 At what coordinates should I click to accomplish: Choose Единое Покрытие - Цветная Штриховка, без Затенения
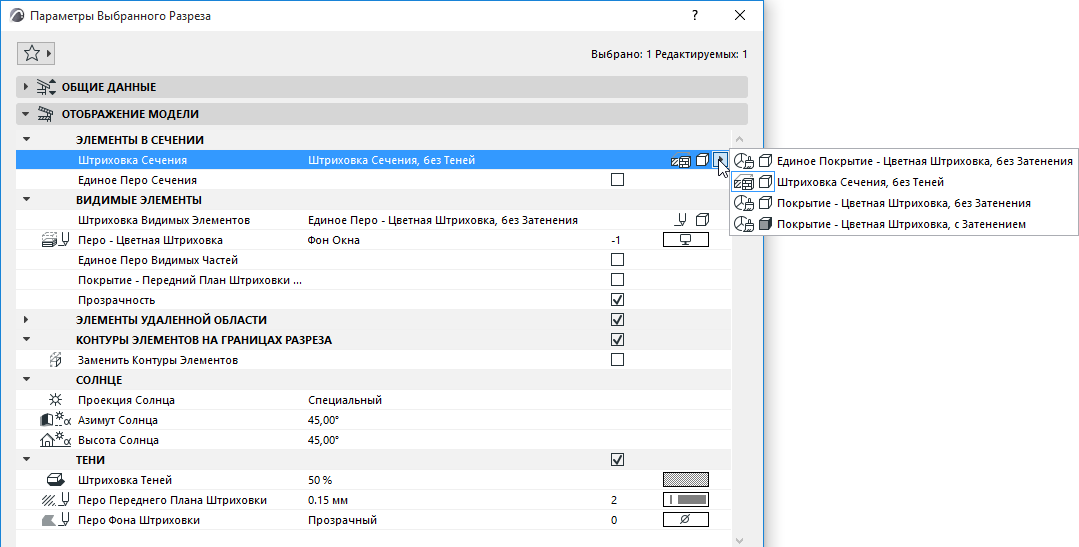pyautogui.click(x=904, y=161)
